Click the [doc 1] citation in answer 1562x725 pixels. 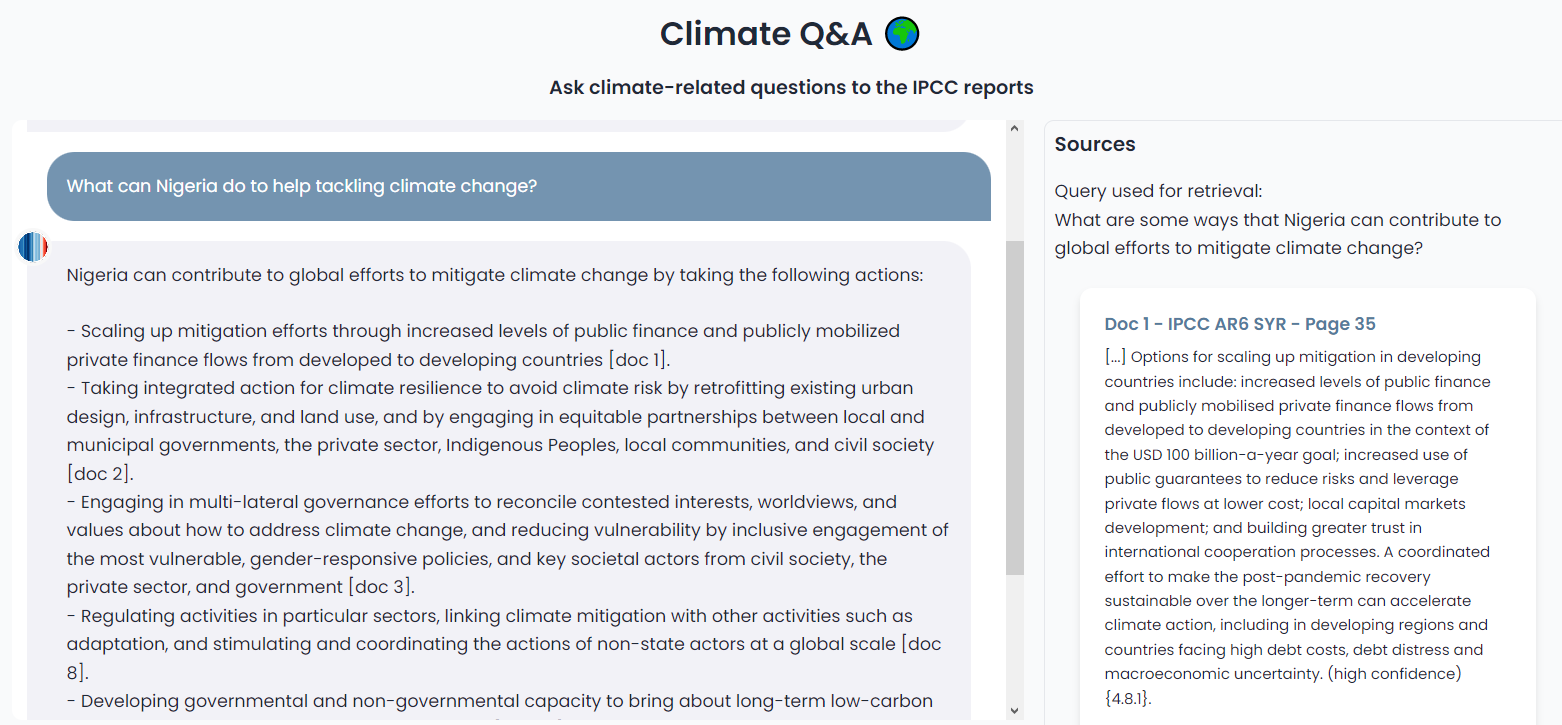[x=637, y=360]
